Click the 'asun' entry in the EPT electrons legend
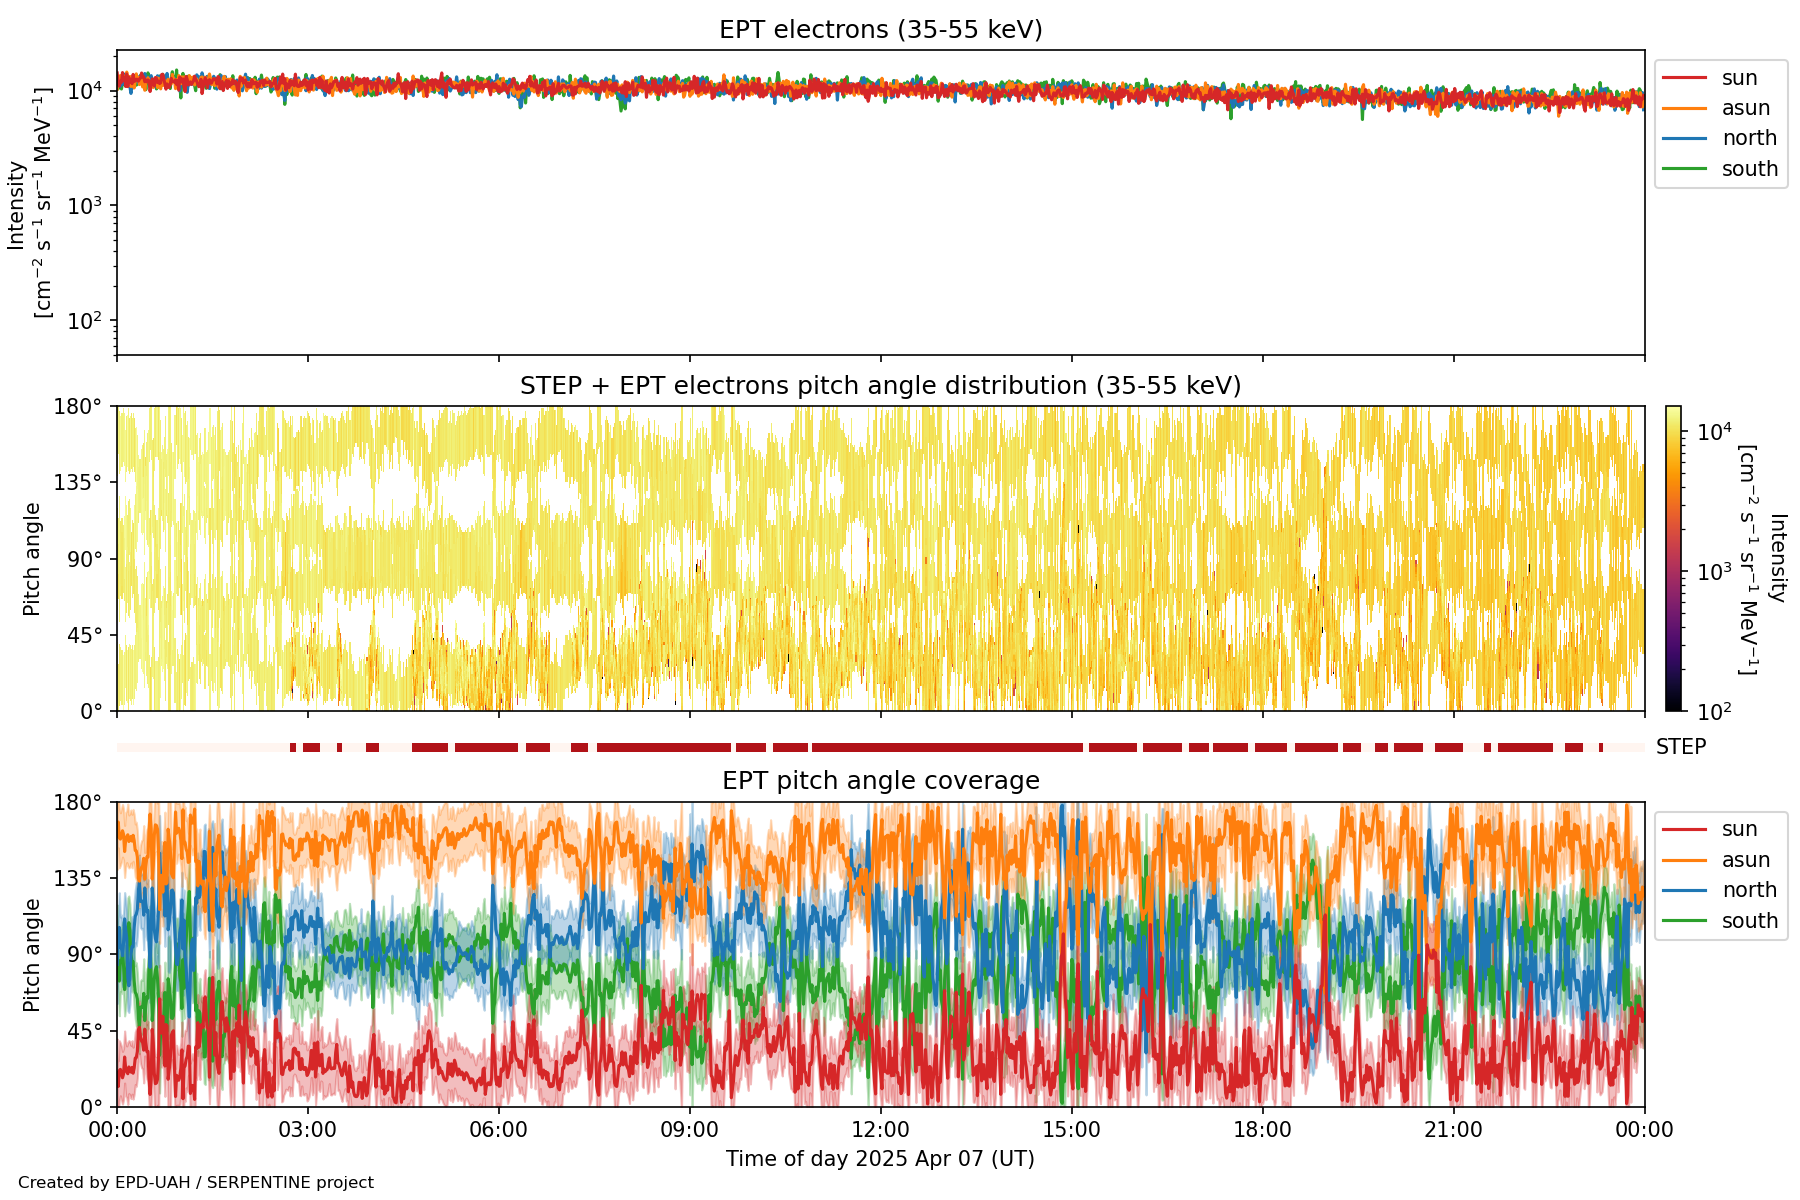The image size is (1800, 1200). [x=1745, y=108]
